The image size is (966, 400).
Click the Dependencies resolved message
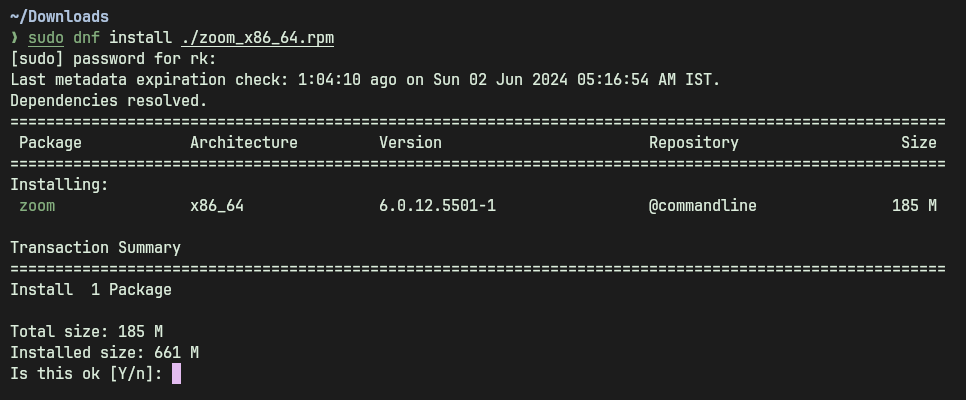(109, 101)
